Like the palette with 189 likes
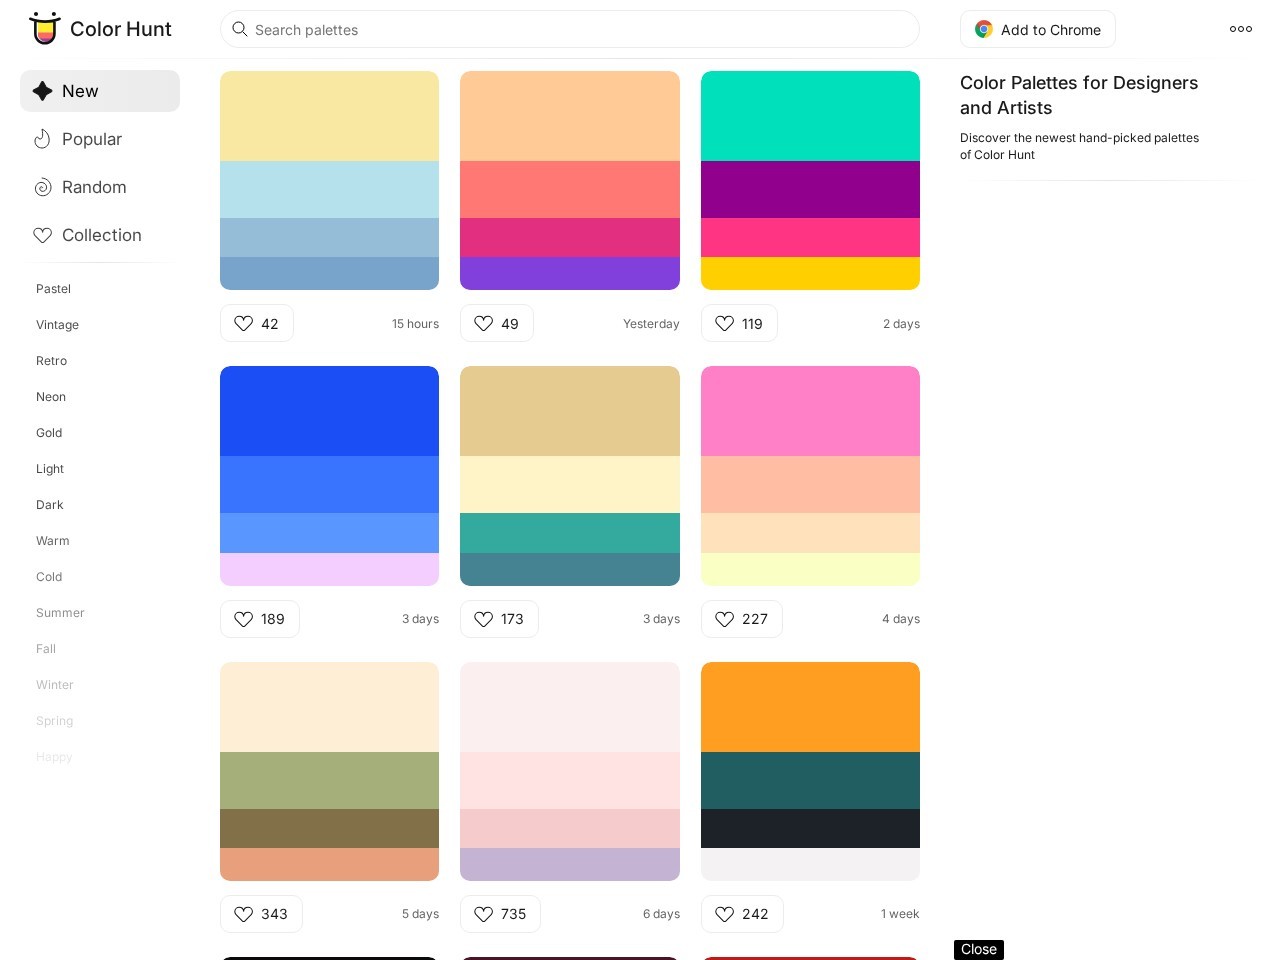This screenshot has width=1280, height=960. (260, 619)
